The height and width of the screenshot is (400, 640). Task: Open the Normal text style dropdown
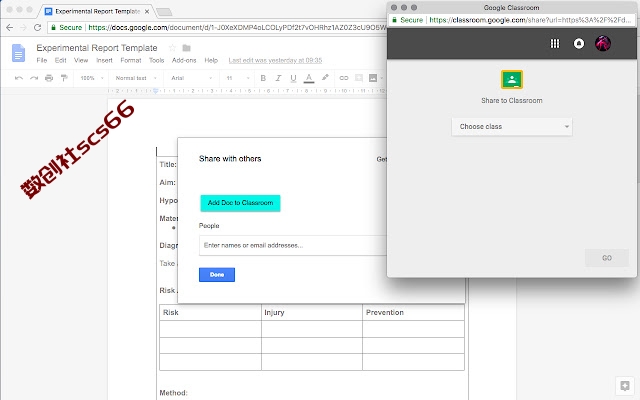click(136, 78)
